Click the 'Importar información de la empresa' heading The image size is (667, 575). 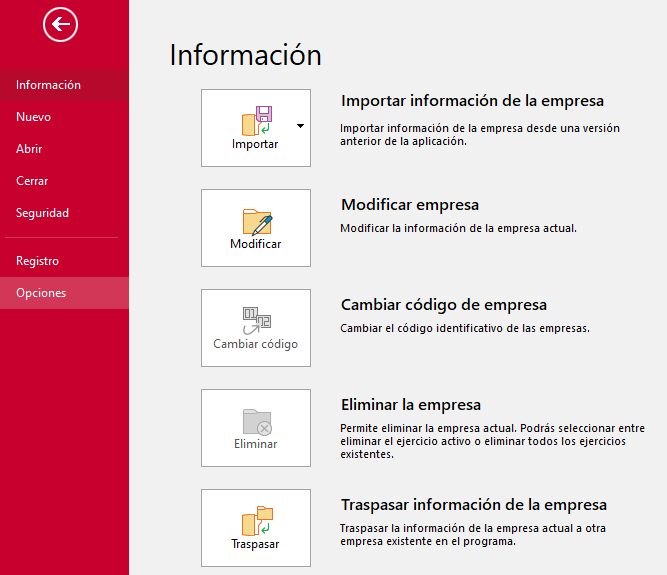click(x=472, y=101)
